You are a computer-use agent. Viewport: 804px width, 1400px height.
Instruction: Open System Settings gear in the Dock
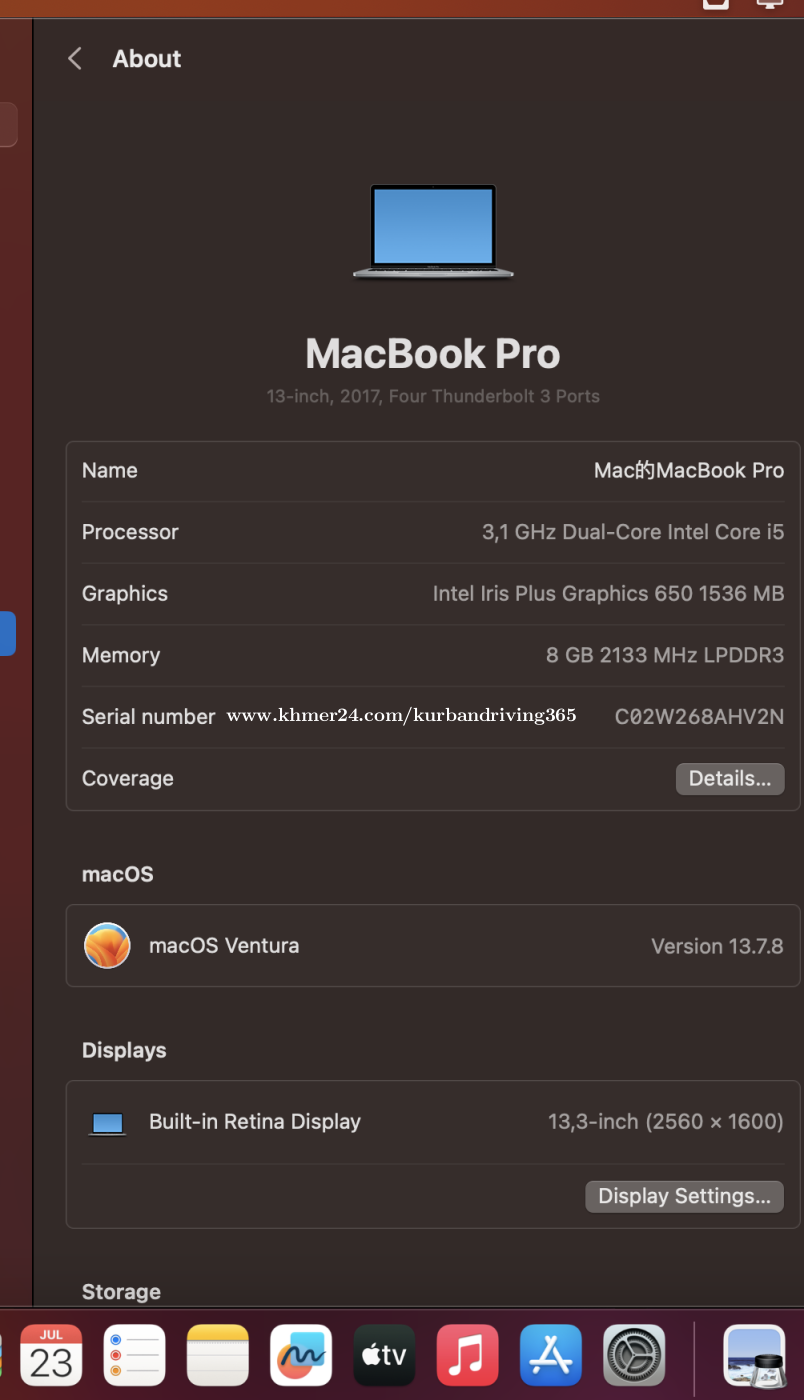pyautogui.click(x=634, y=1355)
